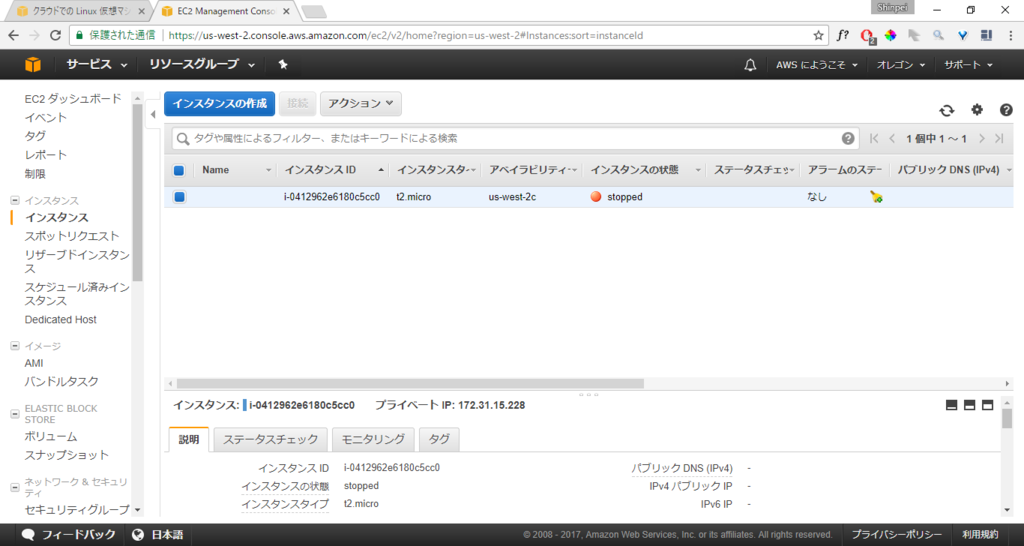Open the help question mark icon
The image size is (1024, 546).
point(1006,110)
